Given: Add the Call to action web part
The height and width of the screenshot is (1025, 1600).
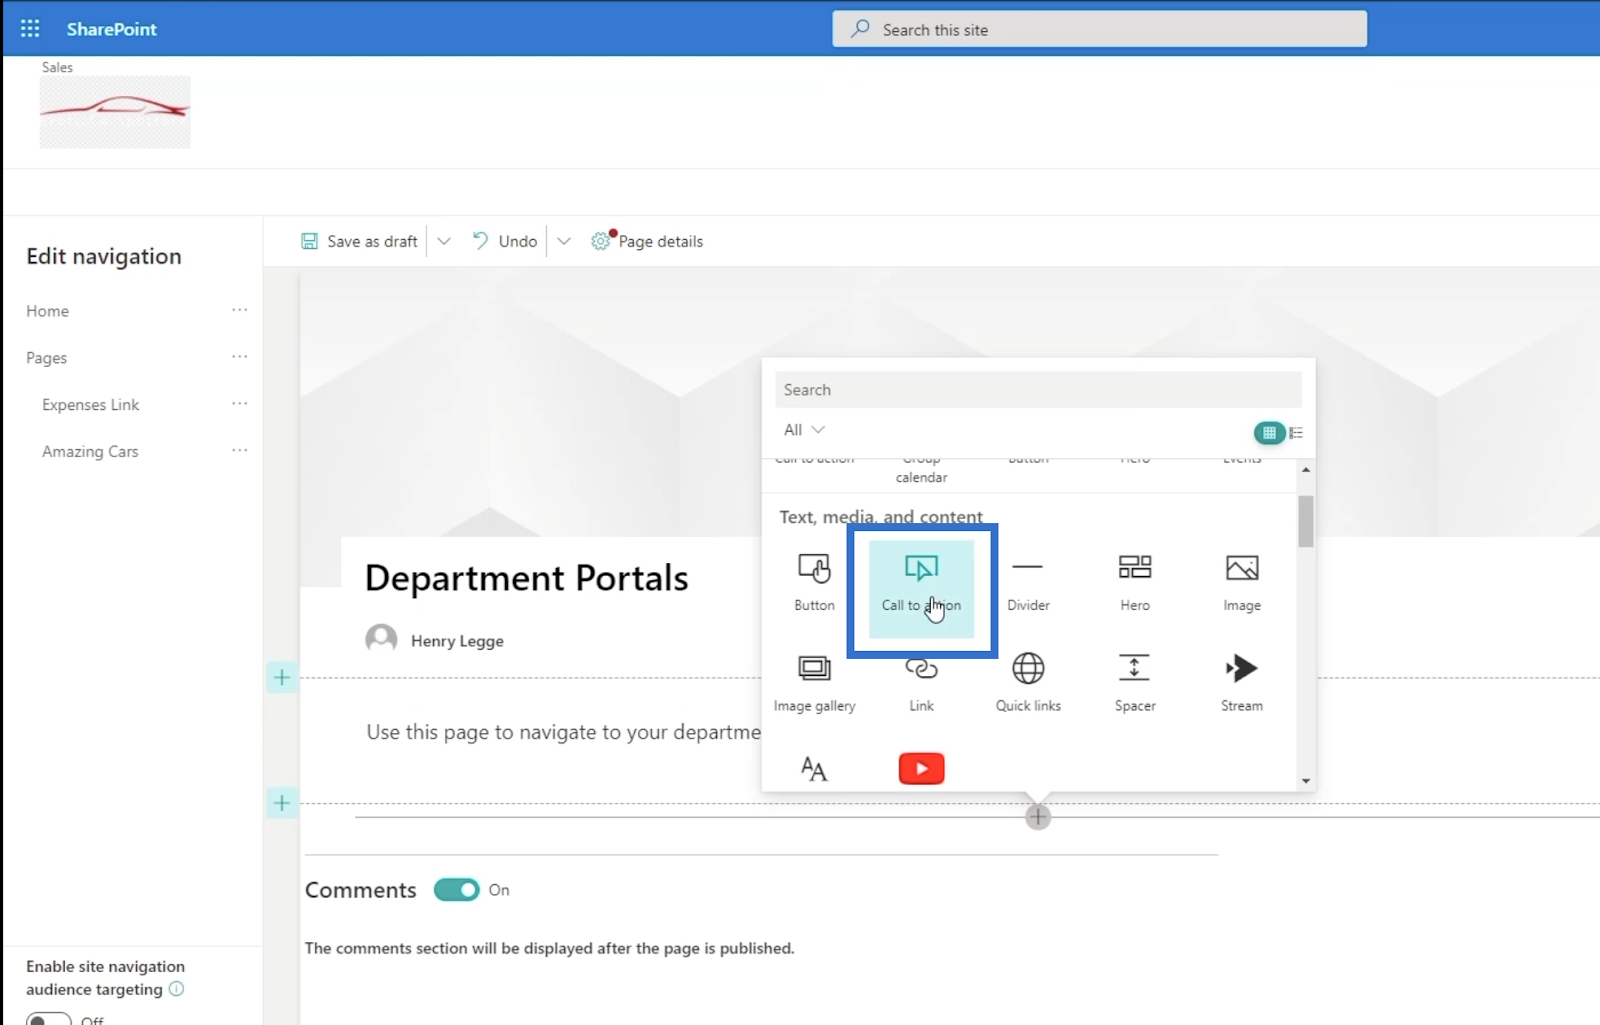Looking at the screenshot, I should [x=921, y=589].
